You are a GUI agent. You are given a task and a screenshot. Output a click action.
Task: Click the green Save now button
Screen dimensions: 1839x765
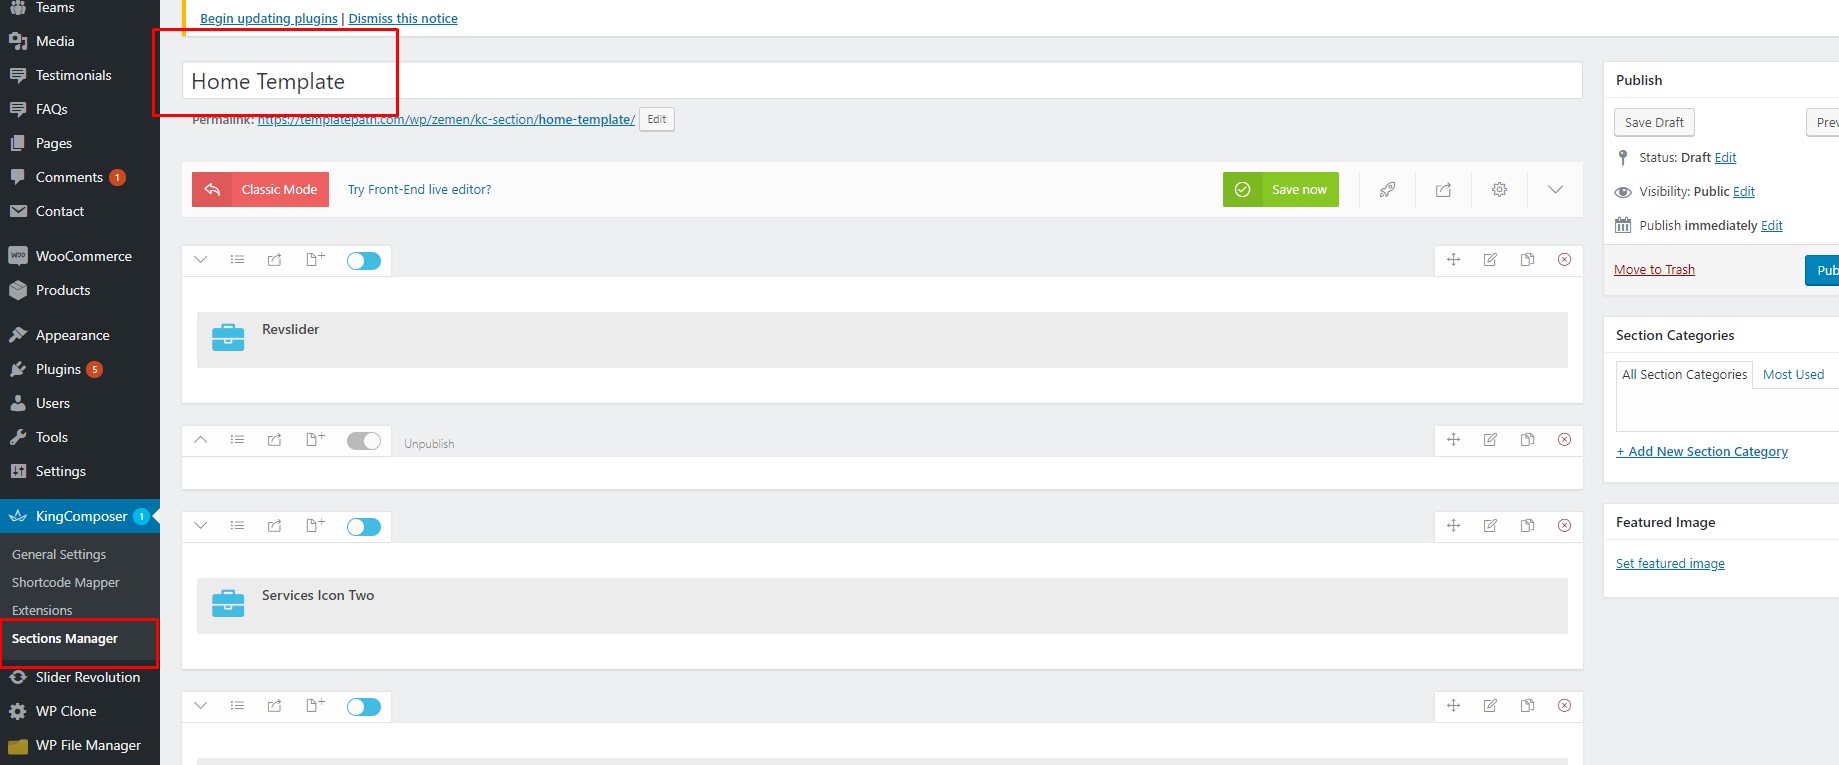coord(1280,190)
